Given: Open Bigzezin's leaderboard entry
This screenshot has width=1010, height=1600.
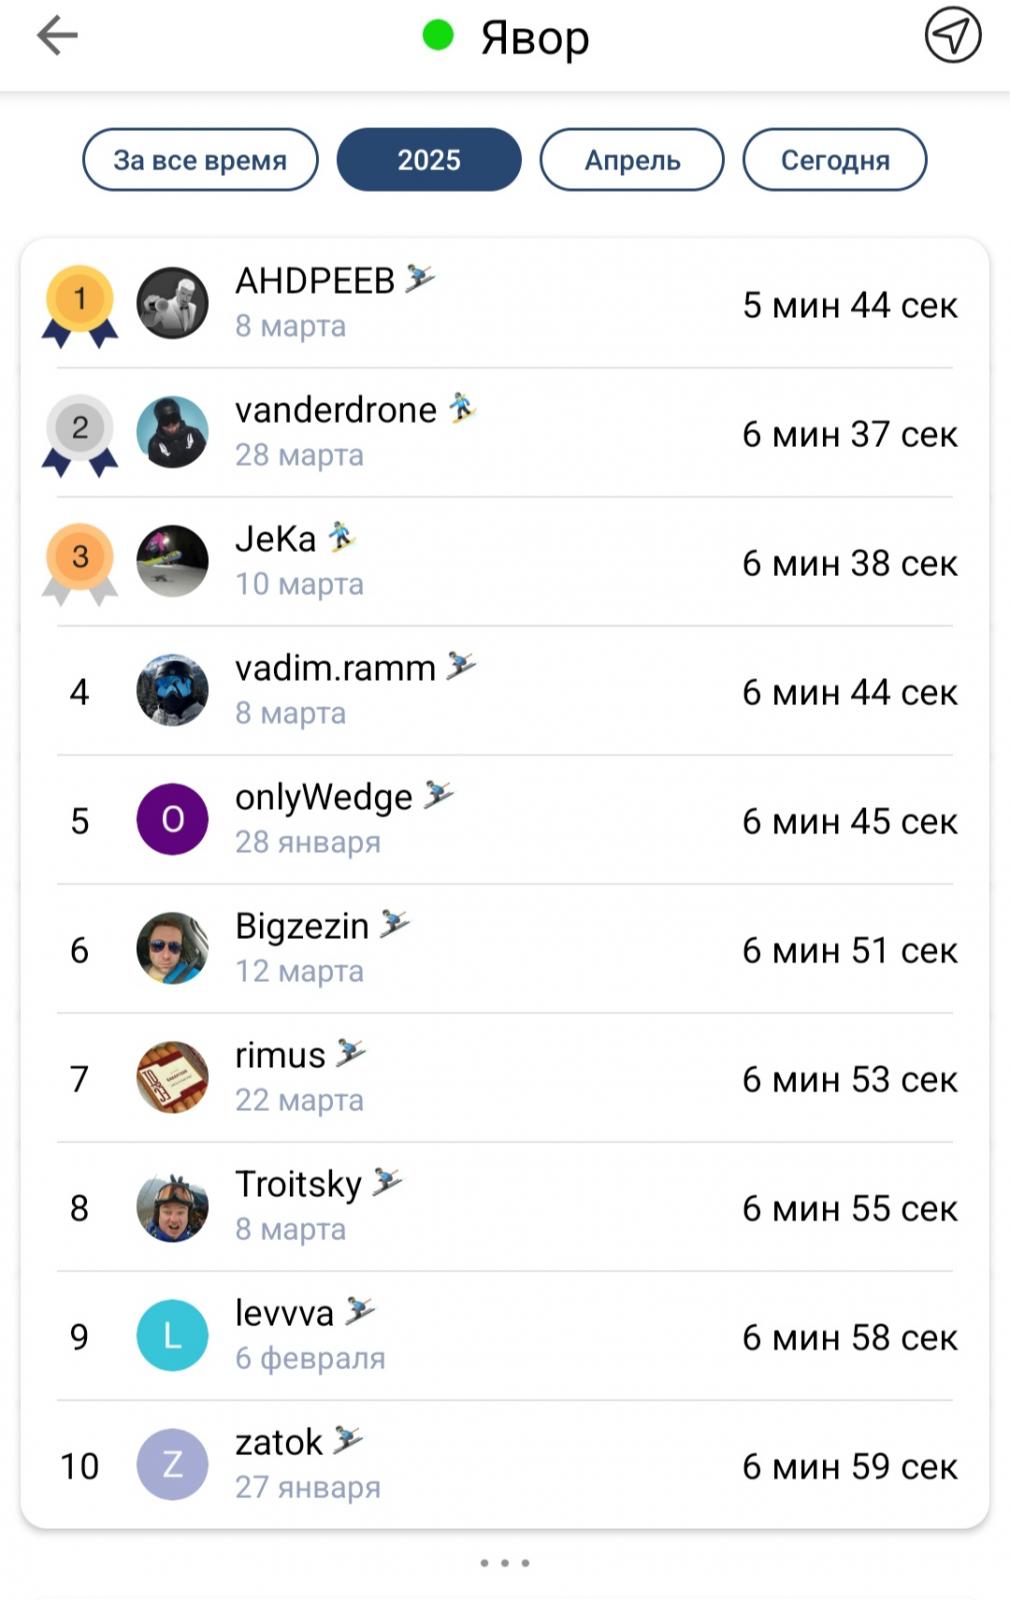Looking at the screenshot, I should pyautogui.click(x=505, y=948).
